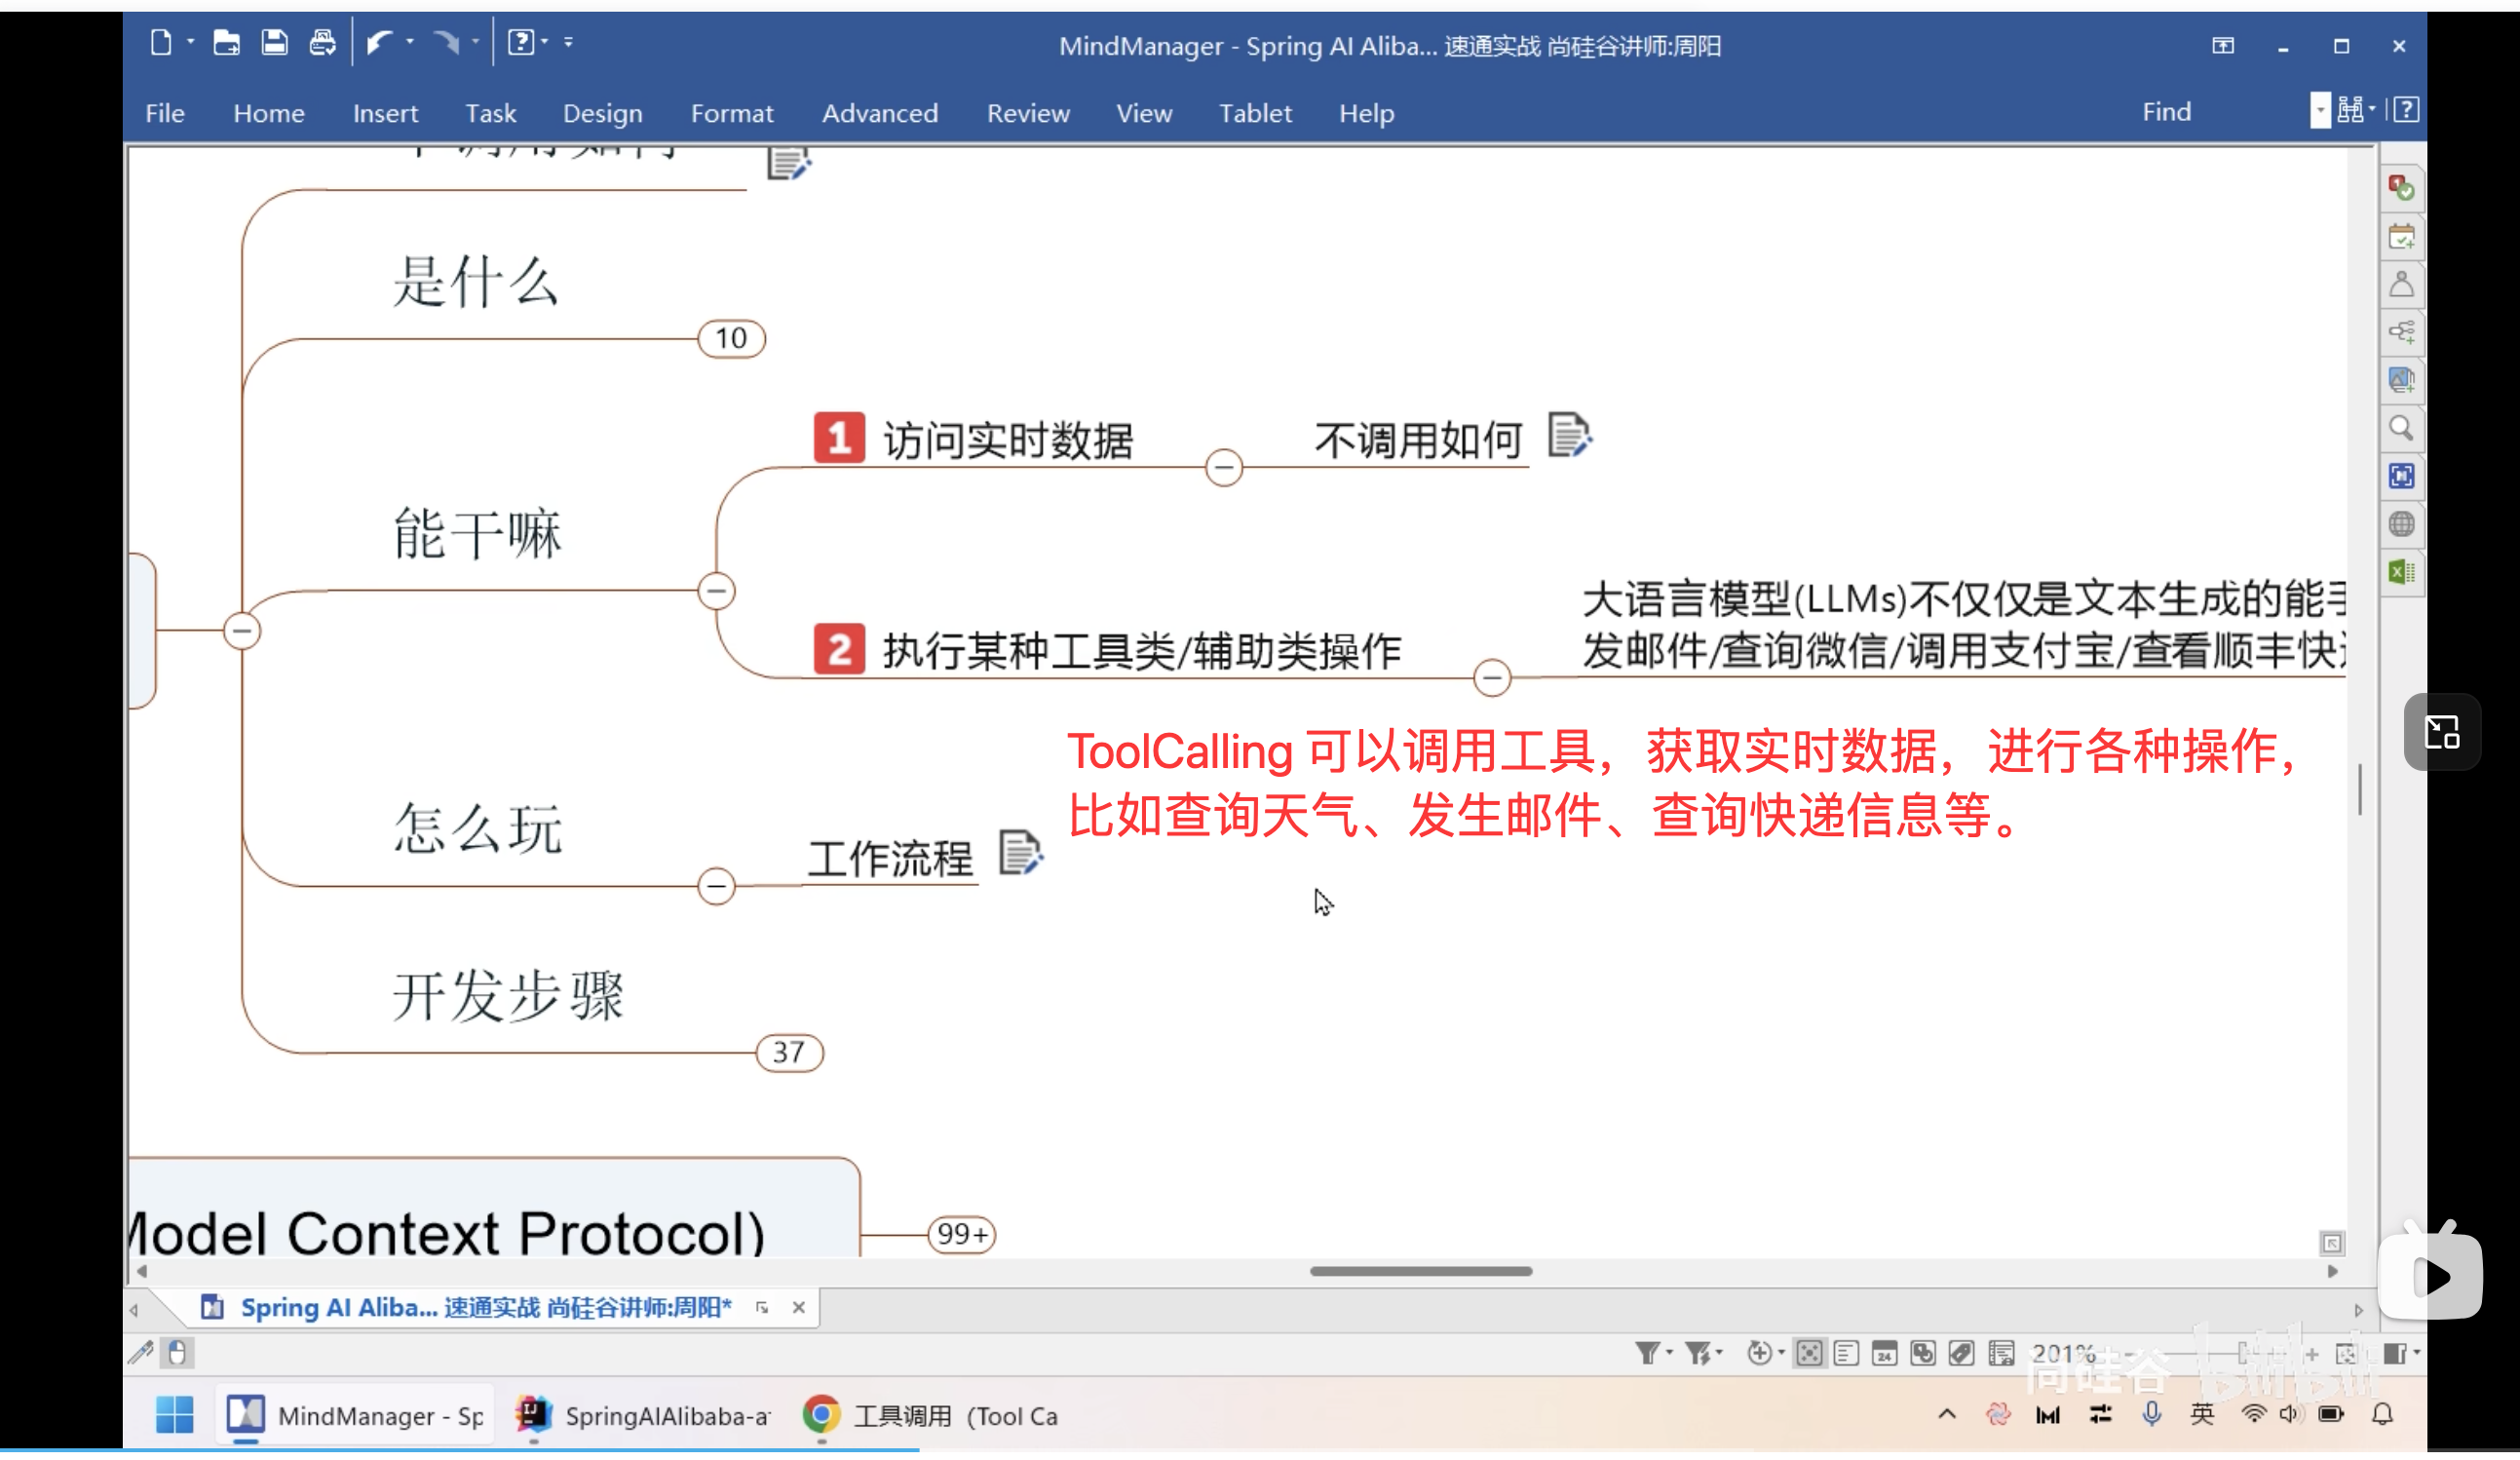Click the Print icon in the quick toolbar
Image resolution: width=2520 pixels, height=1460 pixels.
point(322,42)
